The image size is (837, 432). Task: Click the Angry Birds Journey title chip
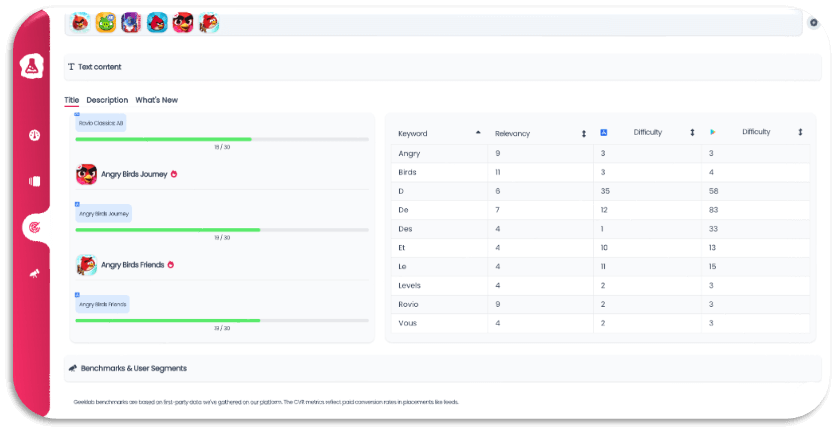104,214
